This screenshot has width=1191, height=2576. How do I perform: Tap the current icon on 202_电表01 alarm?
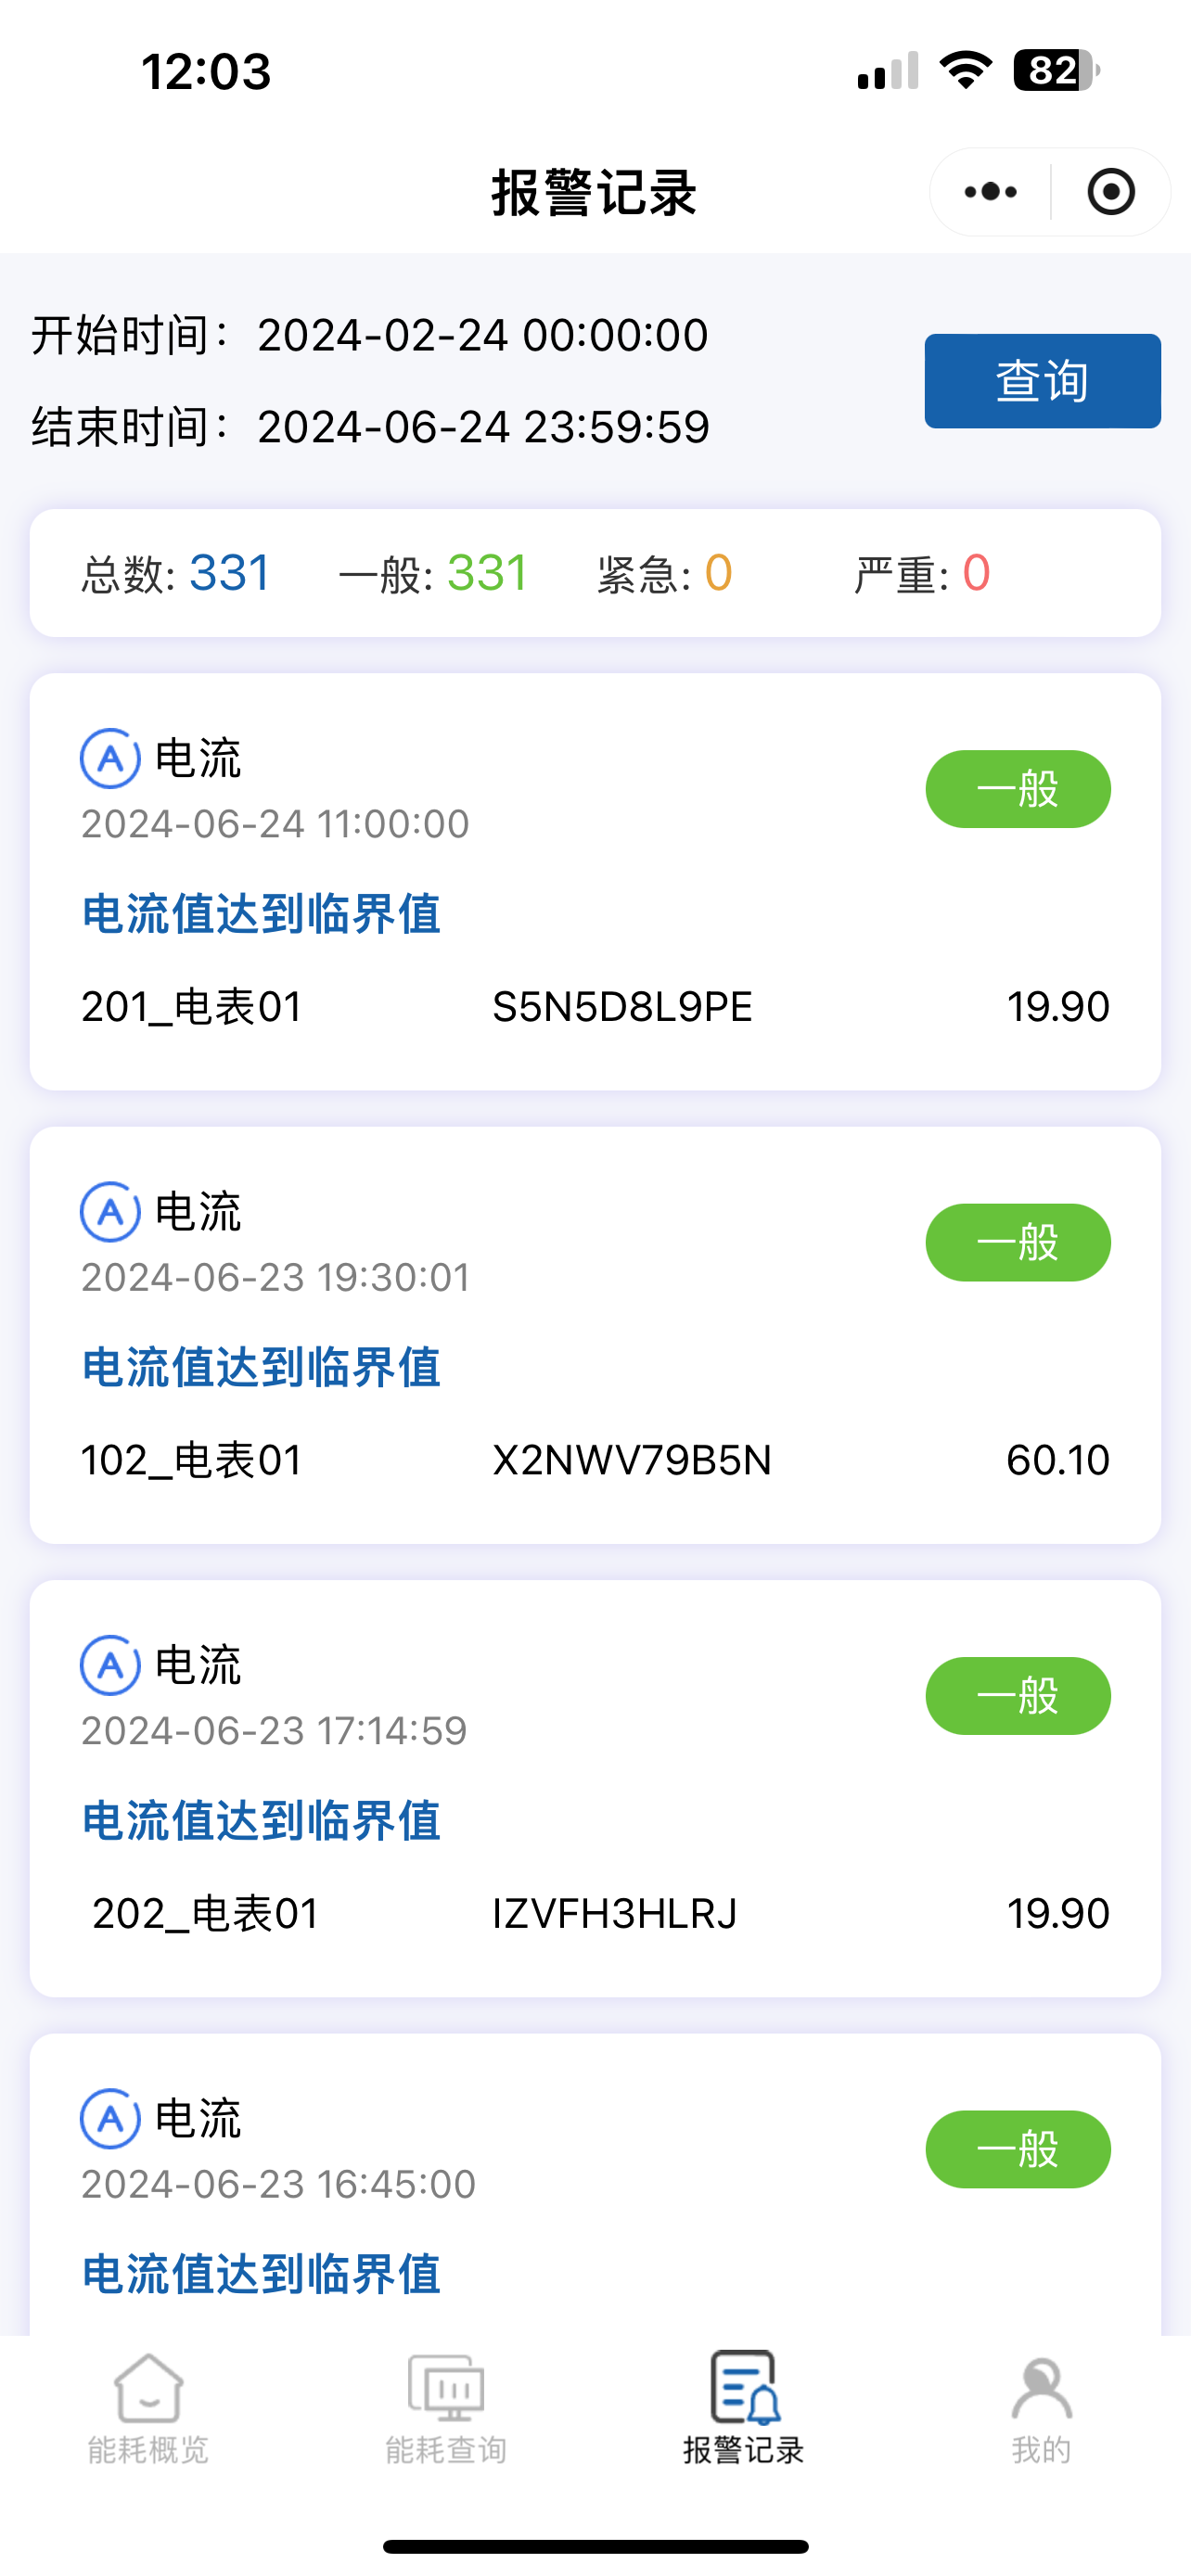coord(110,1665)
